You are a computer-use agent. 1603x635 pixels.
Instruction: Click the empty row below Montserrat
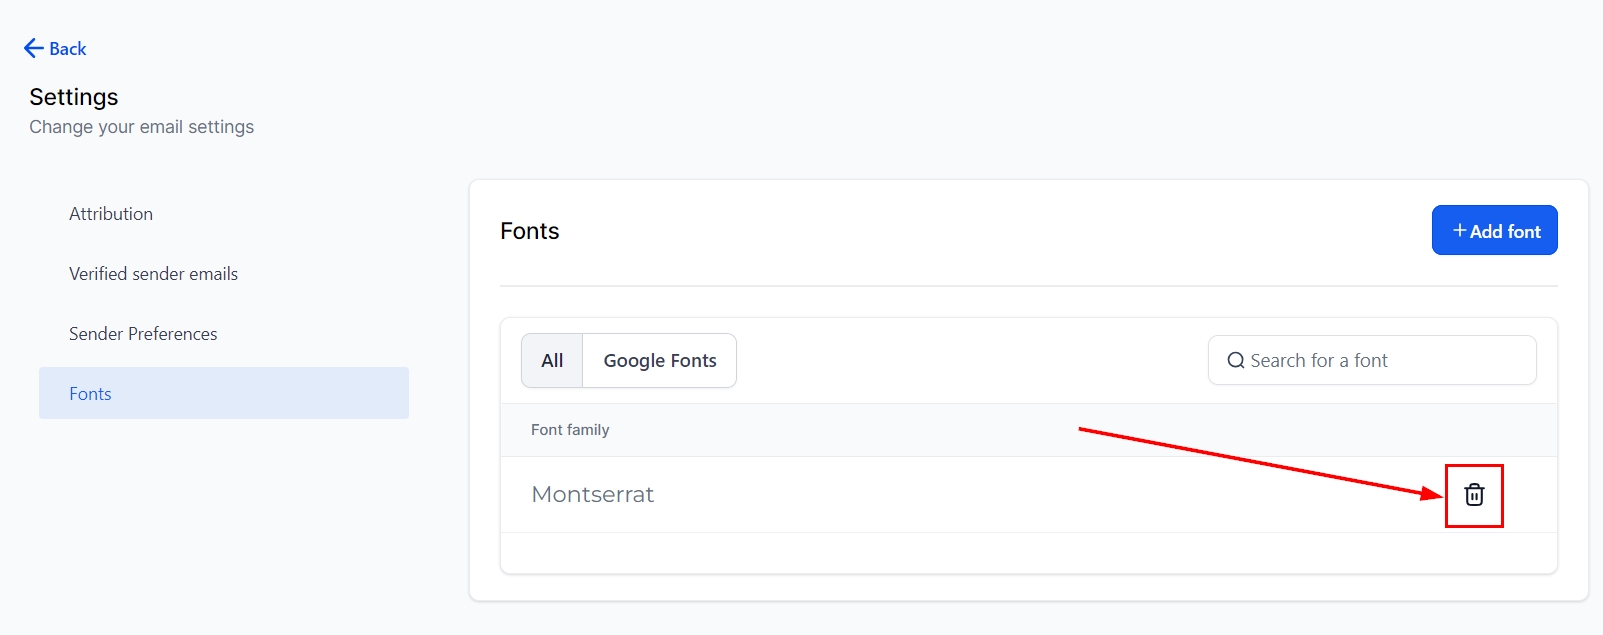pos(1028,552)
